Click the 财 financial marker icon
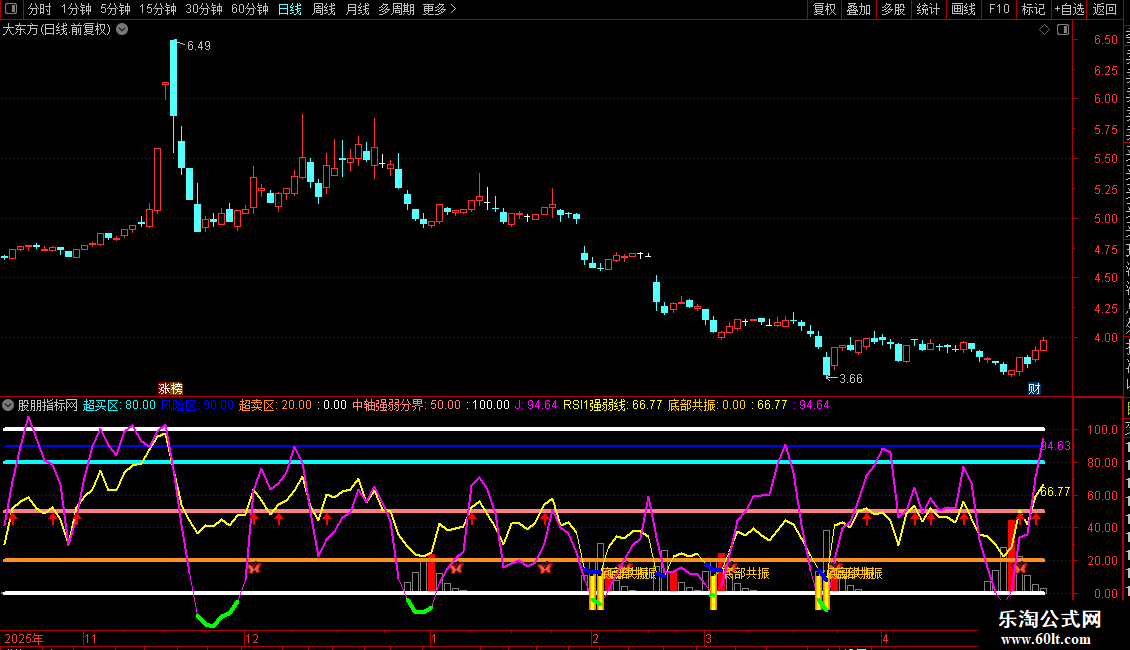The image size is (1130, 650). point(1034,388)
